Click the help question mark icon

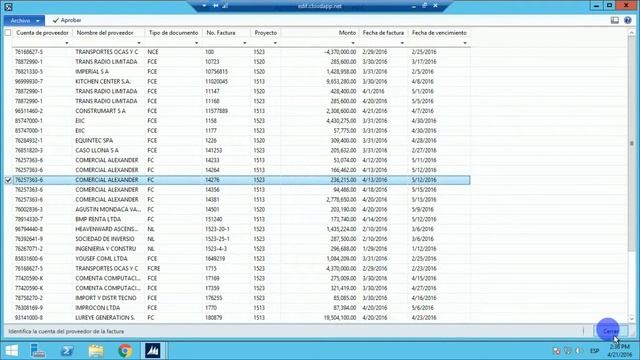point(628,20)
